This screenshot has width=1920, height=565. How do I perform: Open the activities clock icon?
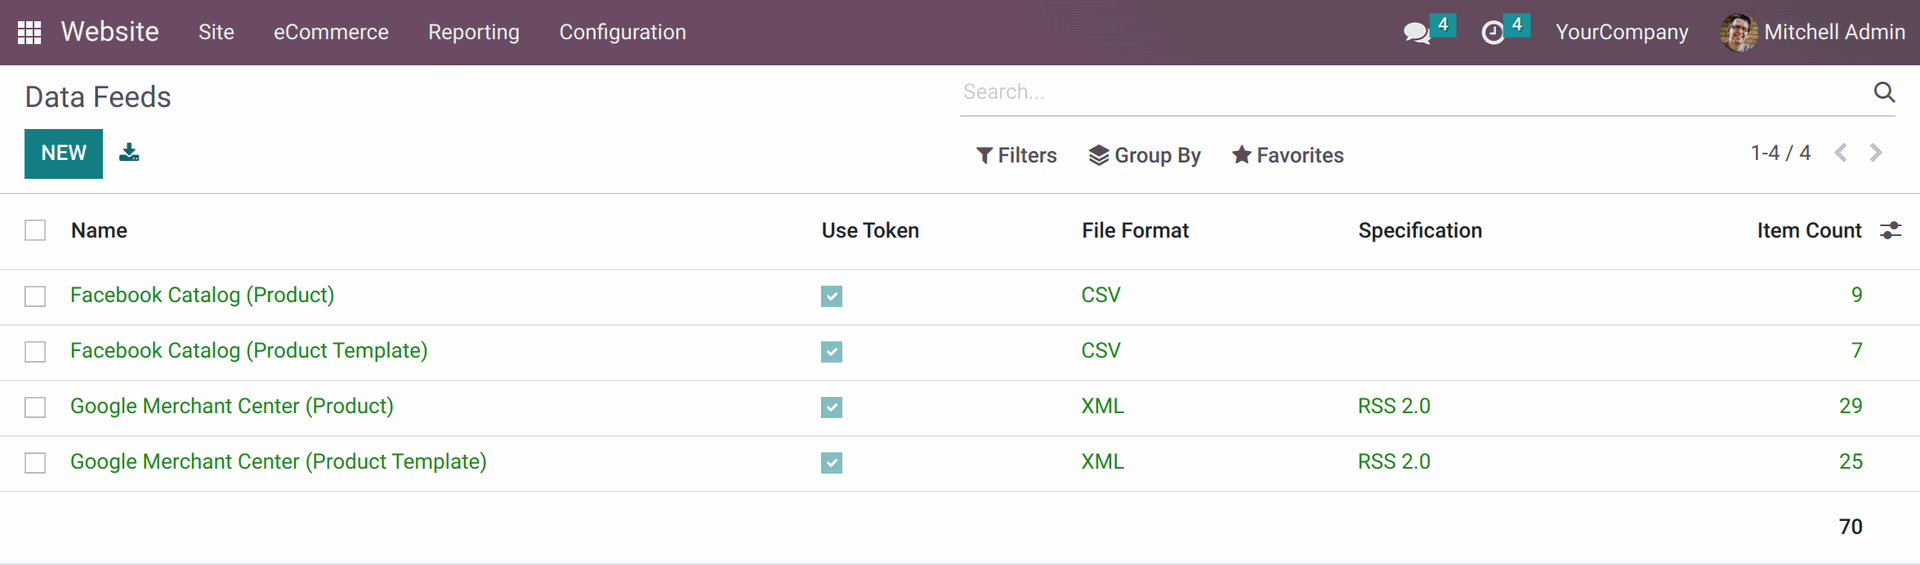coord(1492,33)
